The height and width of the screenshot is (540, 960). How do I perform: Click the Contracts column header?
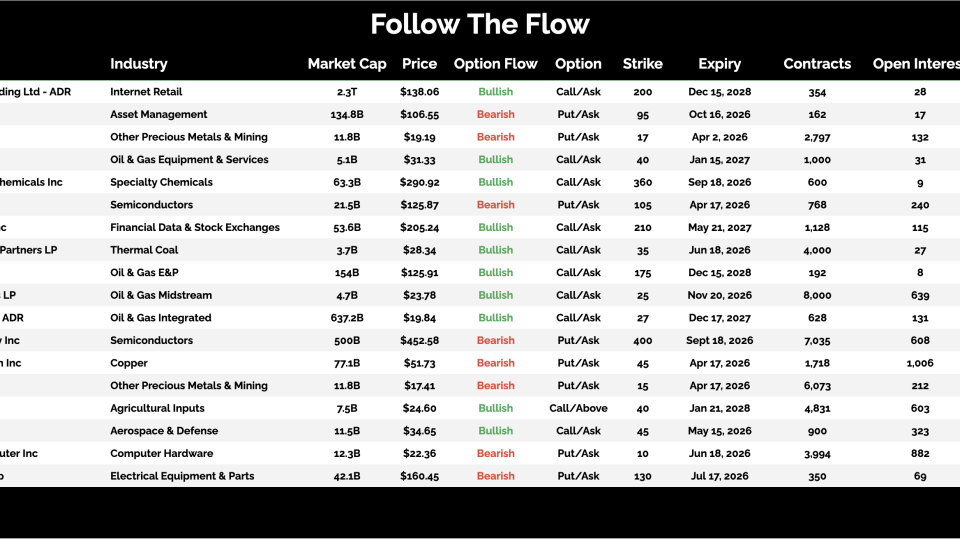(817, 64)
